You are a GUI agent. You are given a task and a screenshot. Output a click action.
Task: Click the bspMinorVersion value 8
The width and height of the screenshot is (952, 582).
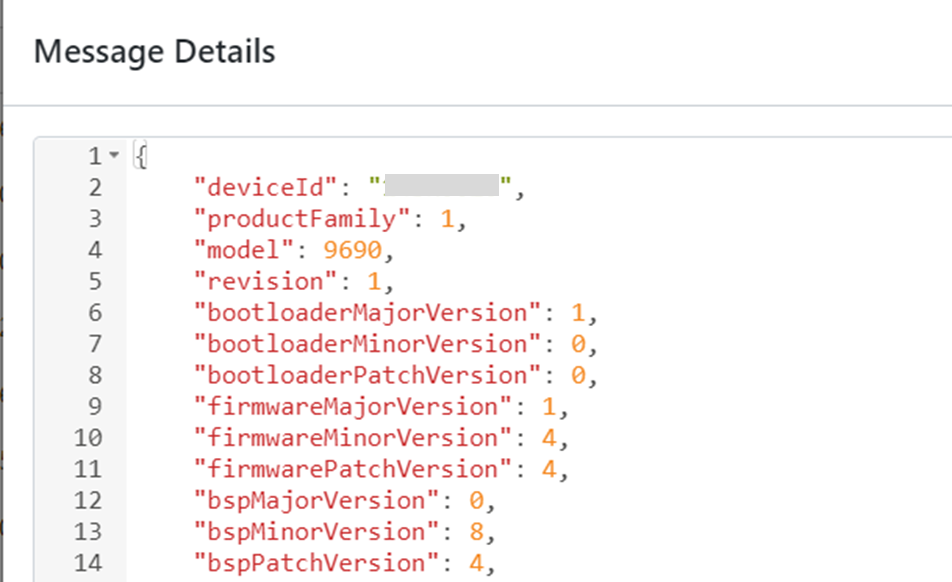point(476,532)
